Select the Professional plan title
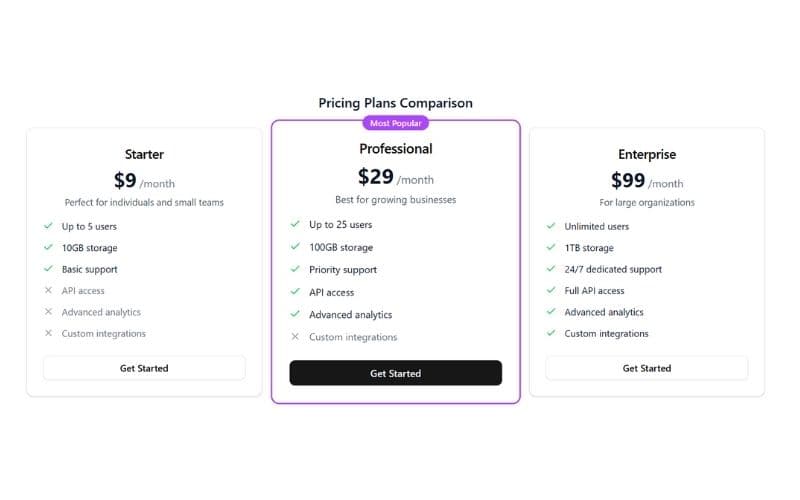 [x=396, y=149]
